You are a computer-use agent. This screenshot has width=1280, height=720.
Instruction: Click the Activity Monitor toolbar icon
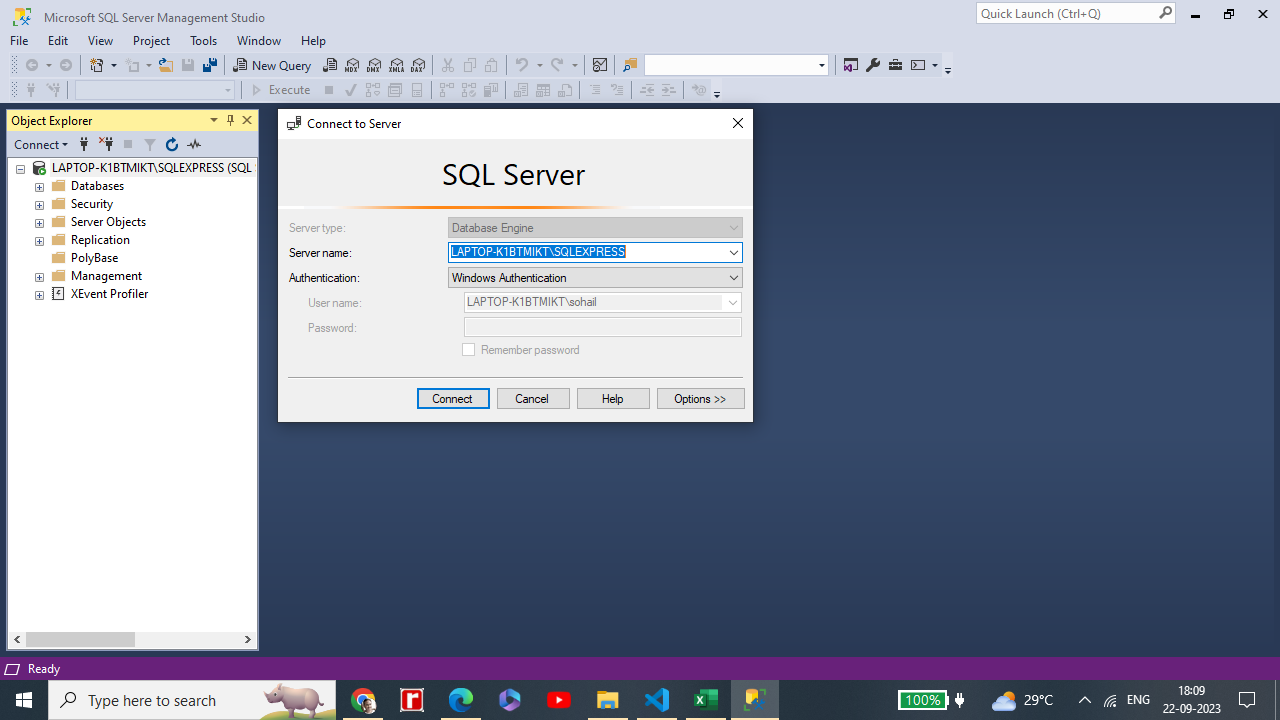[x=600, y=65]
